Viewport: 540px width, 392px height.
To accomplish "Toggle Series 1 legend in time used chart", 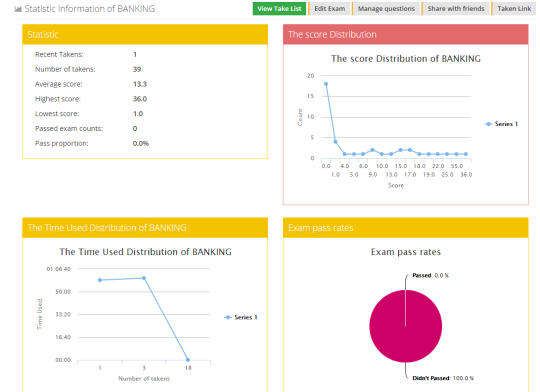I will (241, 317).
